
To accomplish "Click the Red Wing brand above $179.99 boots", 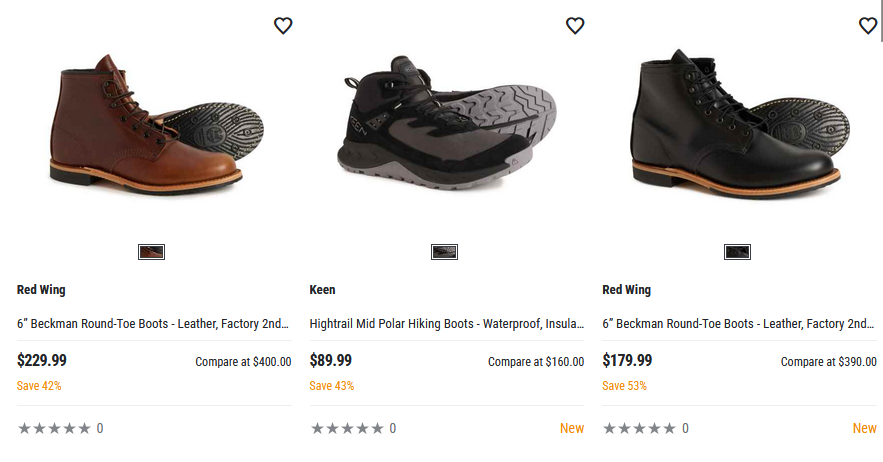I will [x=626, y=290].
